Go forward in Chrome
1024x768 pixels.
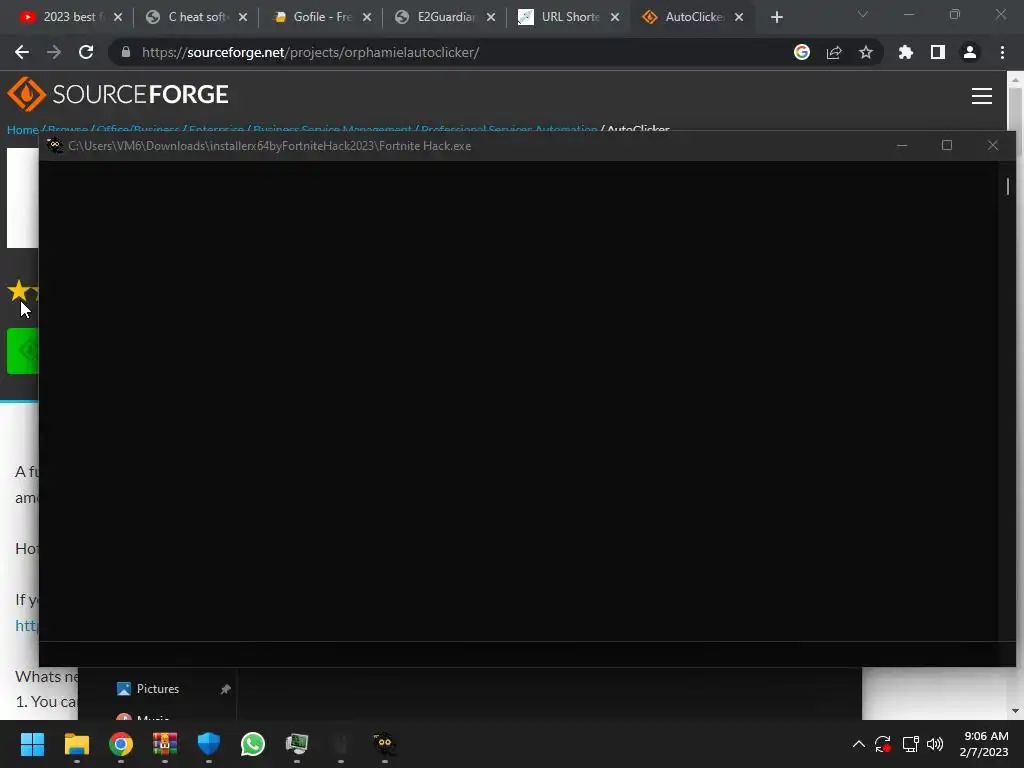(x=54, y=52)
